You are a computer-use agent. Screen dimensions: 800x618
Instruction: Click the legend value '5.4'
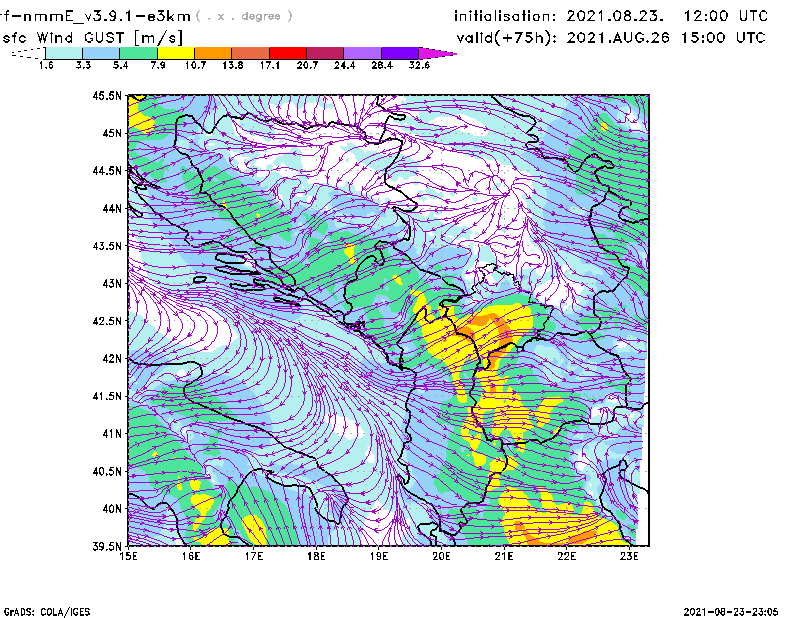[x=120, y=65]
